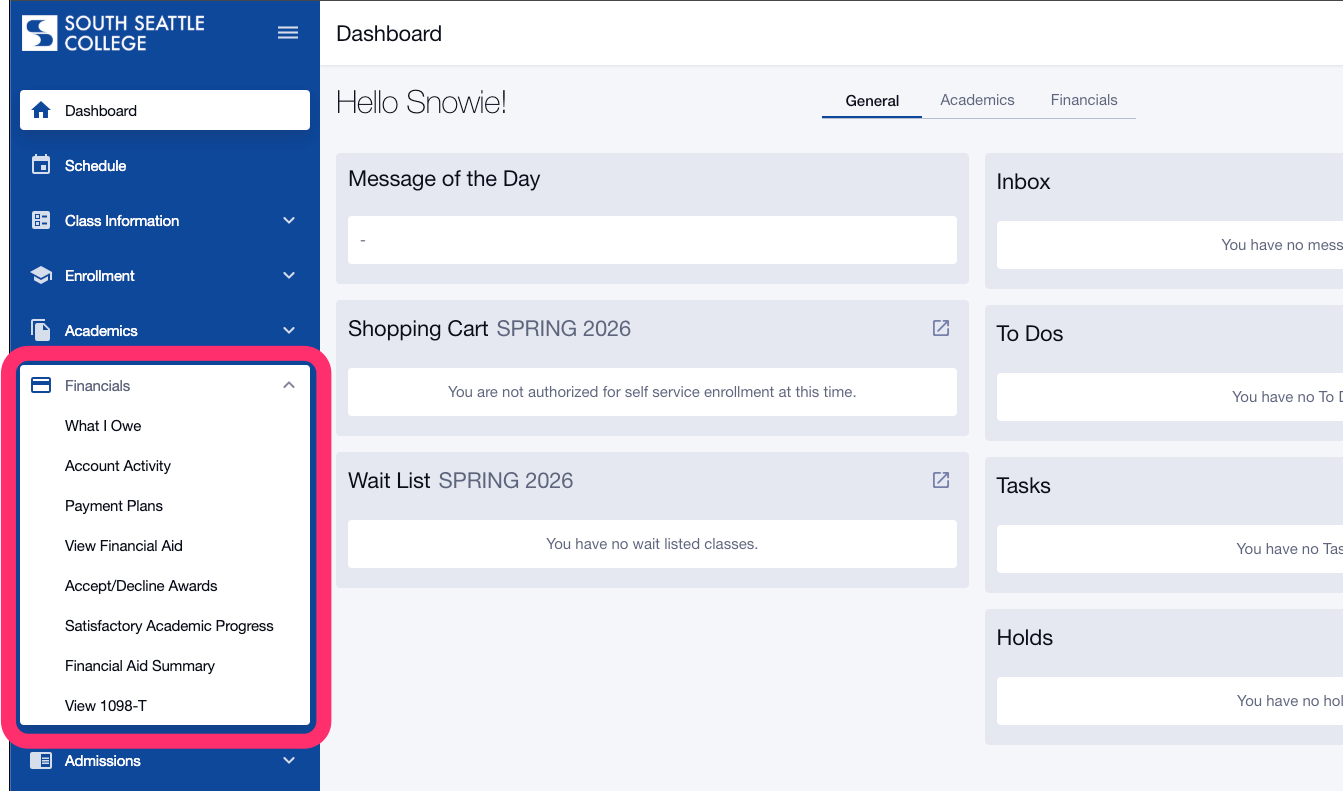1343x791 pixels.
Task: Click the Financials card icon in the sidebar
Action: click(x=41, y=384)
